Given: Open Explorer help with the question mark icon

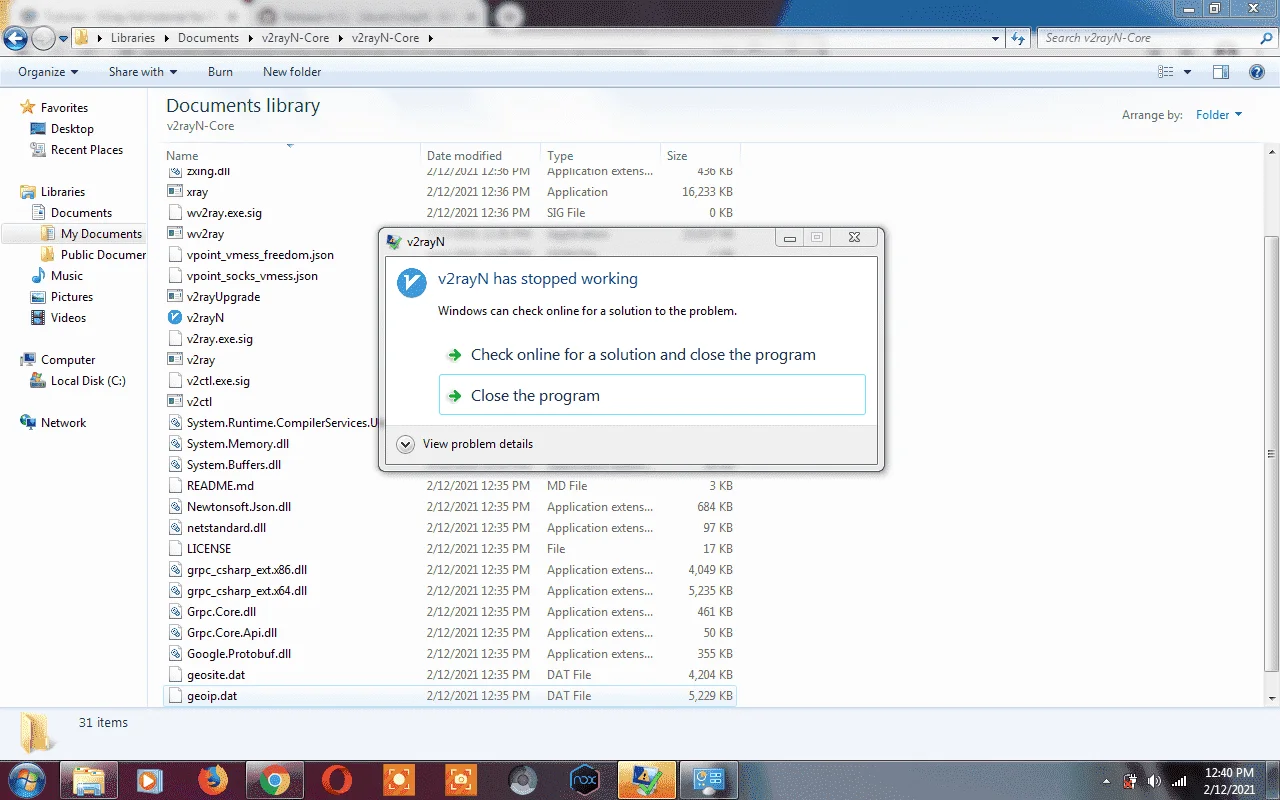Looking at the screenshot, I should pyautogui.click(x=1257, y=72).
